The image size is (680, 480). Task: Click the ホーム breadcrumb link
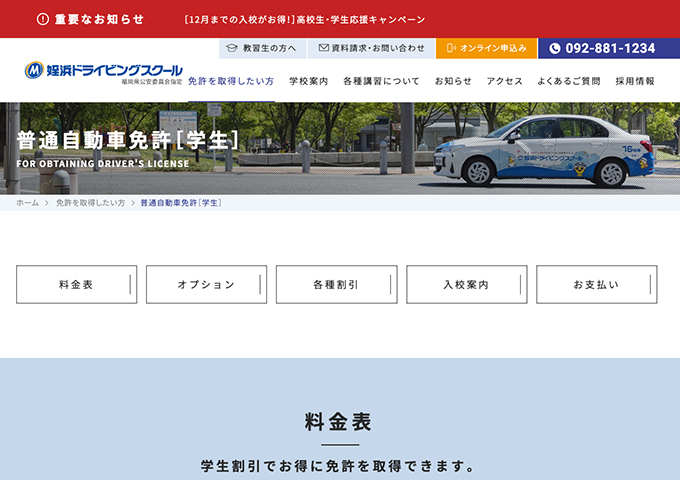tap(27, 203)
